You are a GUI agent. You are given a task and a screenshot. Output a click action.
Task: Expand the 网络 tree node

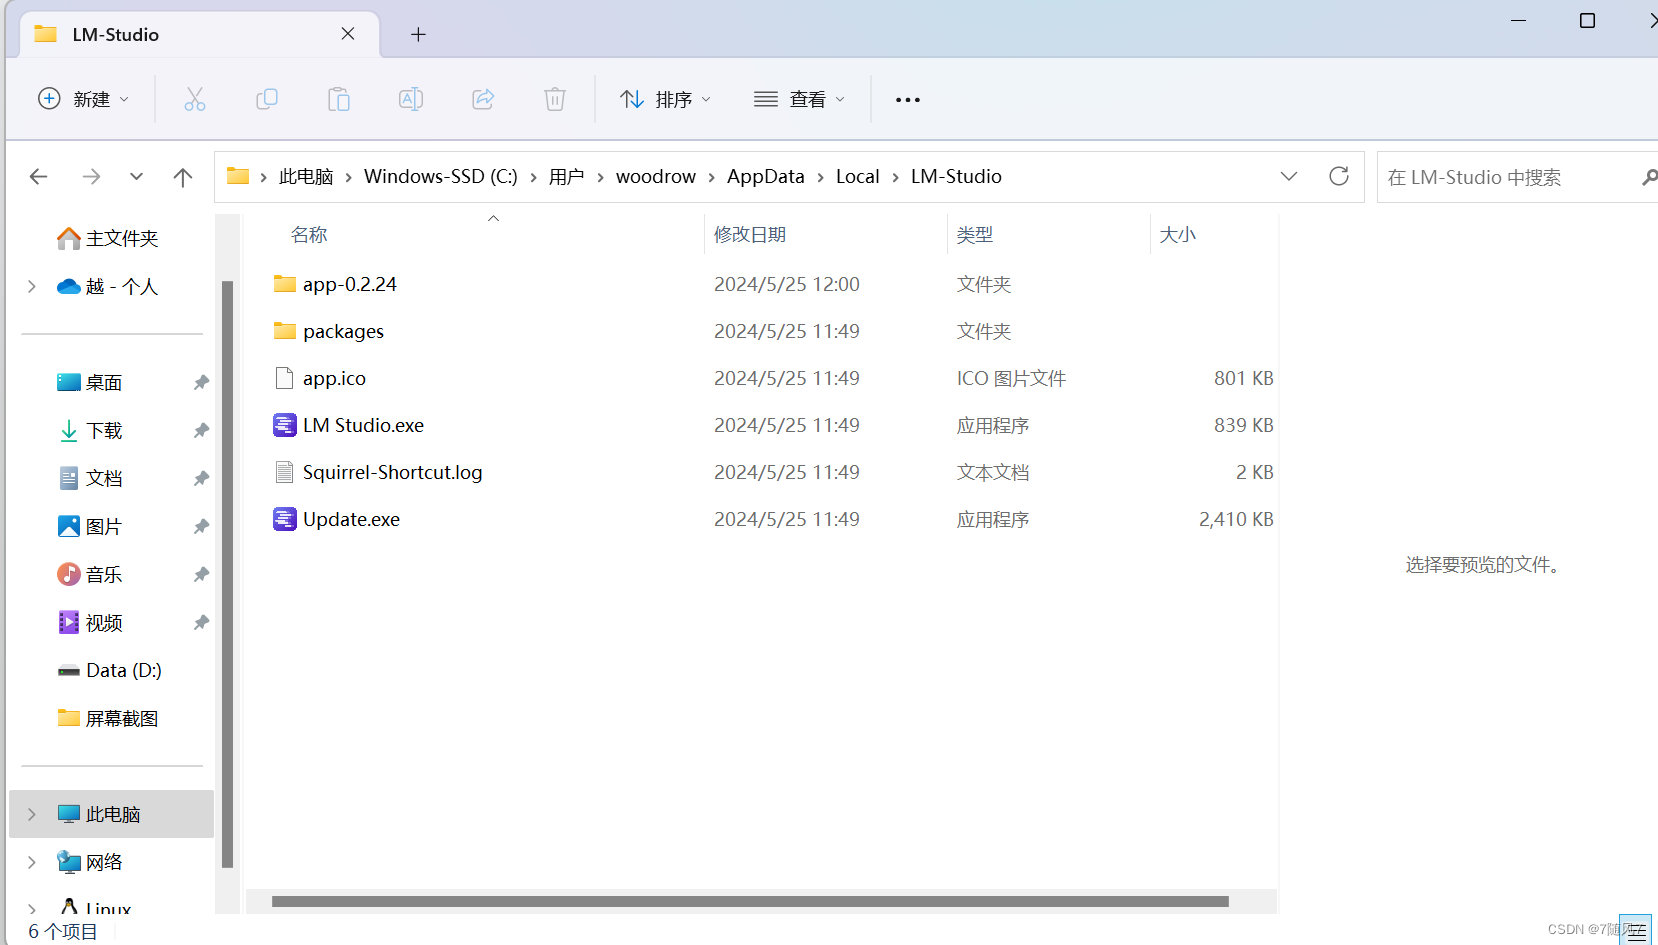(x=32, y=863)
